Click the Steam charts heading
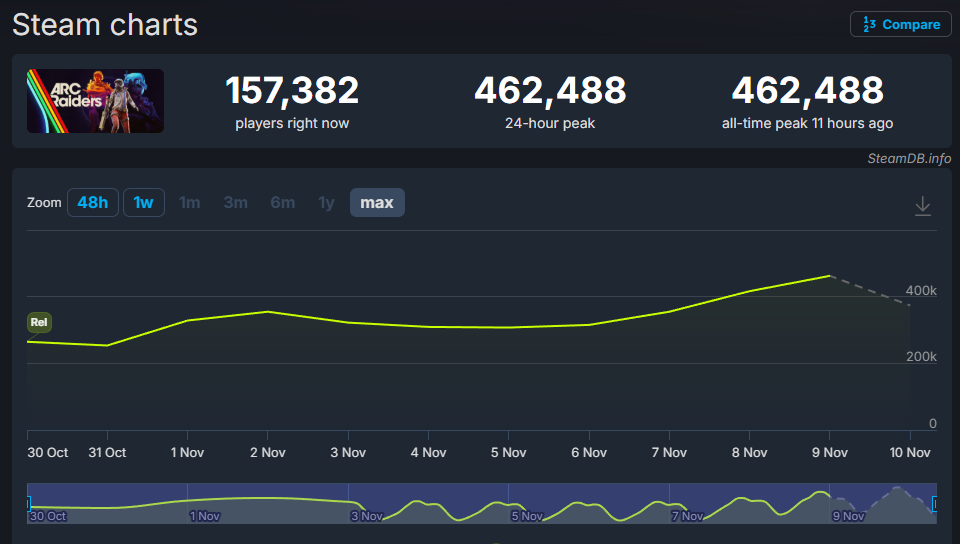The width and height of the screenshot is (960, 544). click(105, 25)
